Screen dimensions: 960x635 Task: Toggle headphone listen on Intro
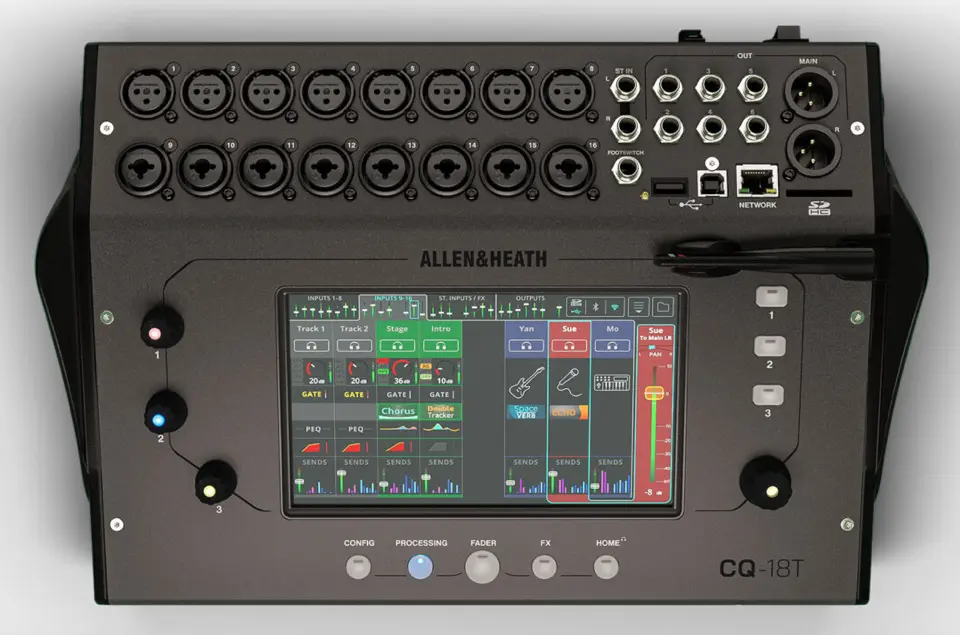[x=441, y=346]
